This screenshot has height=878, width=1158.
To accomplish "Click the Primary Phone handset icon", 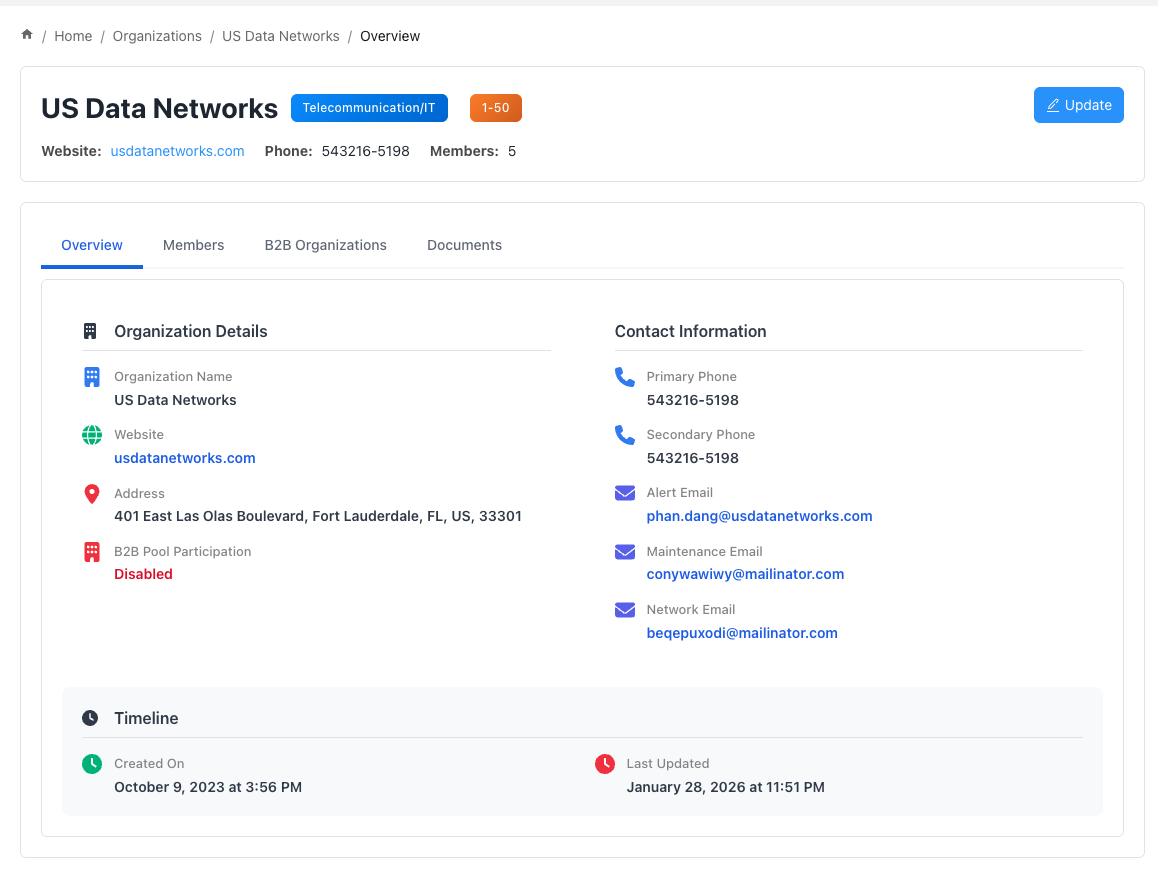I will pyautogui.click(x=625, y=377).
